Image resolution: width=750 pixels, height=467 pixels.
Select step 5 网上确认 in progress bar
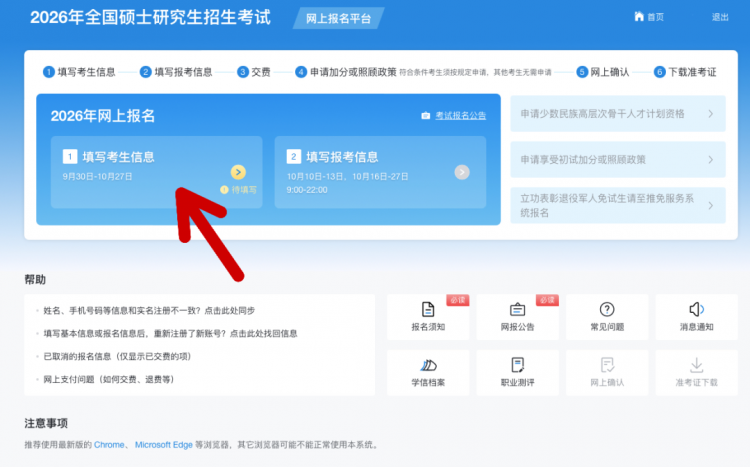603,72
